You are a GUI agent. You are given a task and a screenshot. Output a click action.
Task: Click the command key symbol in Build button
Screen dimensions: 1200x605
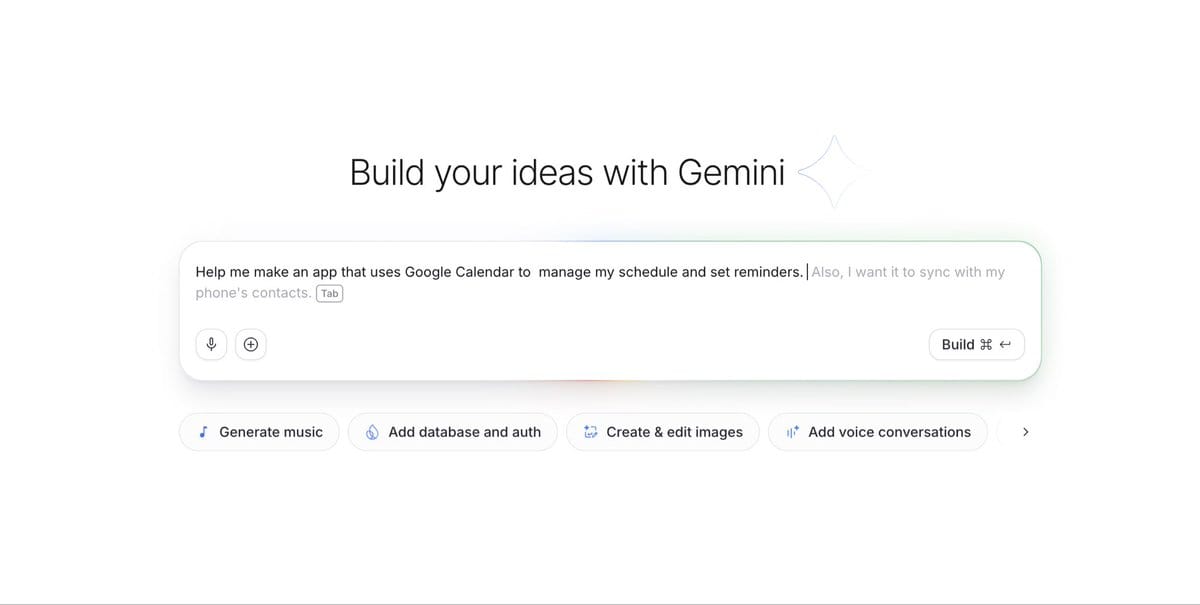tap(986, 345)
